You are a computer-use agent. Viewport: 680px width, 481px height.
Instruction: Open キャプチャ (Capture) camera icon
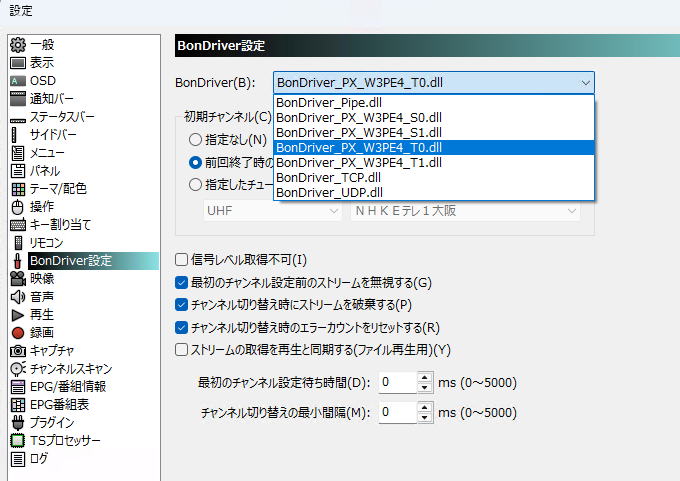tap(17, 350)
